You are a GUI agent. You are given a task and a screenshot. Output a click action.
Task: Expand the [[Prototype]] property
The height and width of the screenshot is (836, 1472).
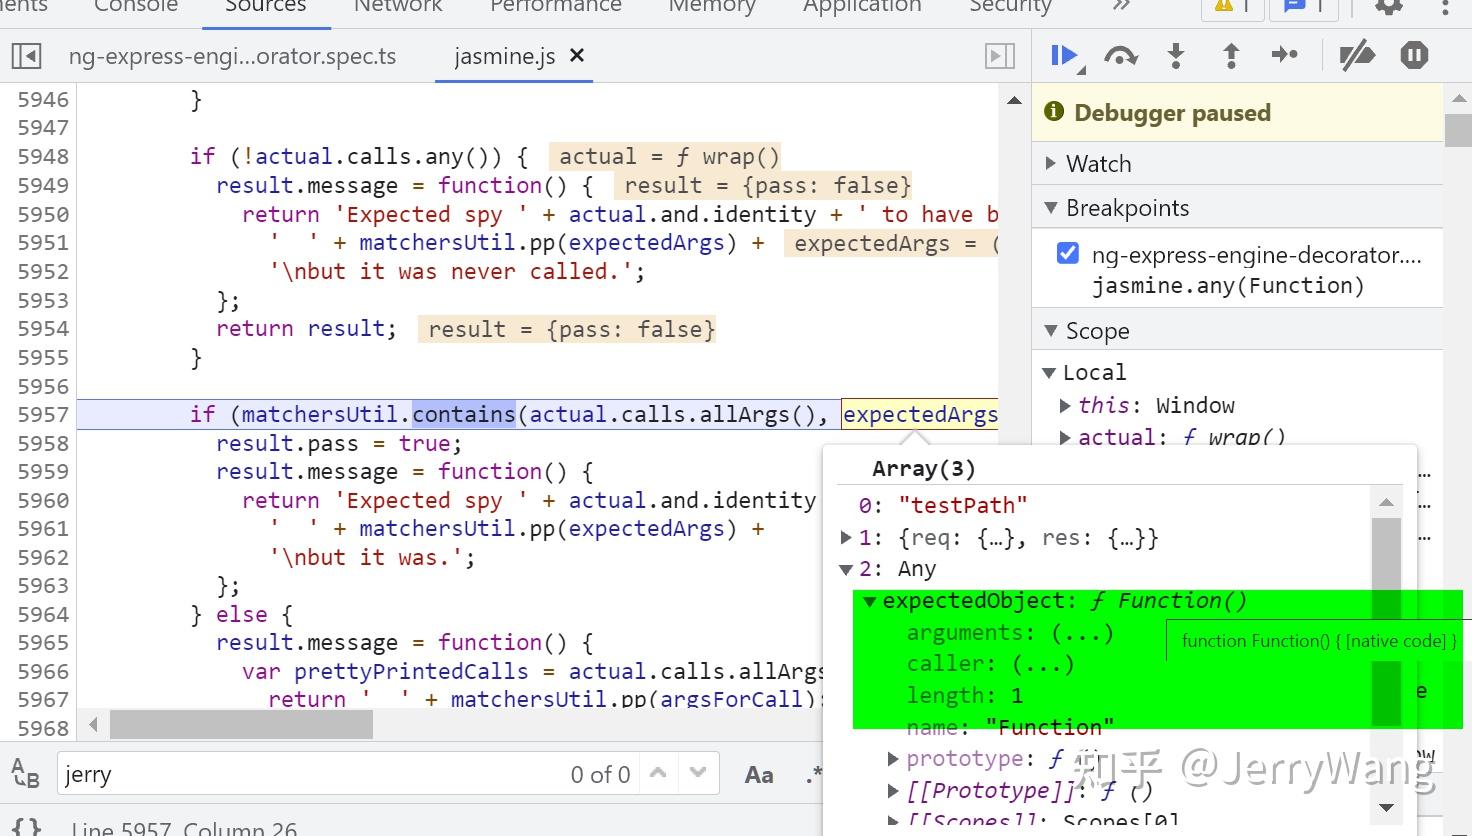pos(894,791)
